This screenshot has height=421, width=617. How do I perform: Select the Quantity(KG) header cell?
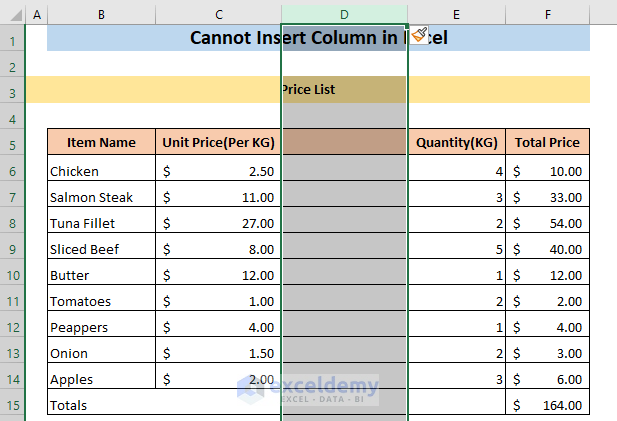[456, 142]
